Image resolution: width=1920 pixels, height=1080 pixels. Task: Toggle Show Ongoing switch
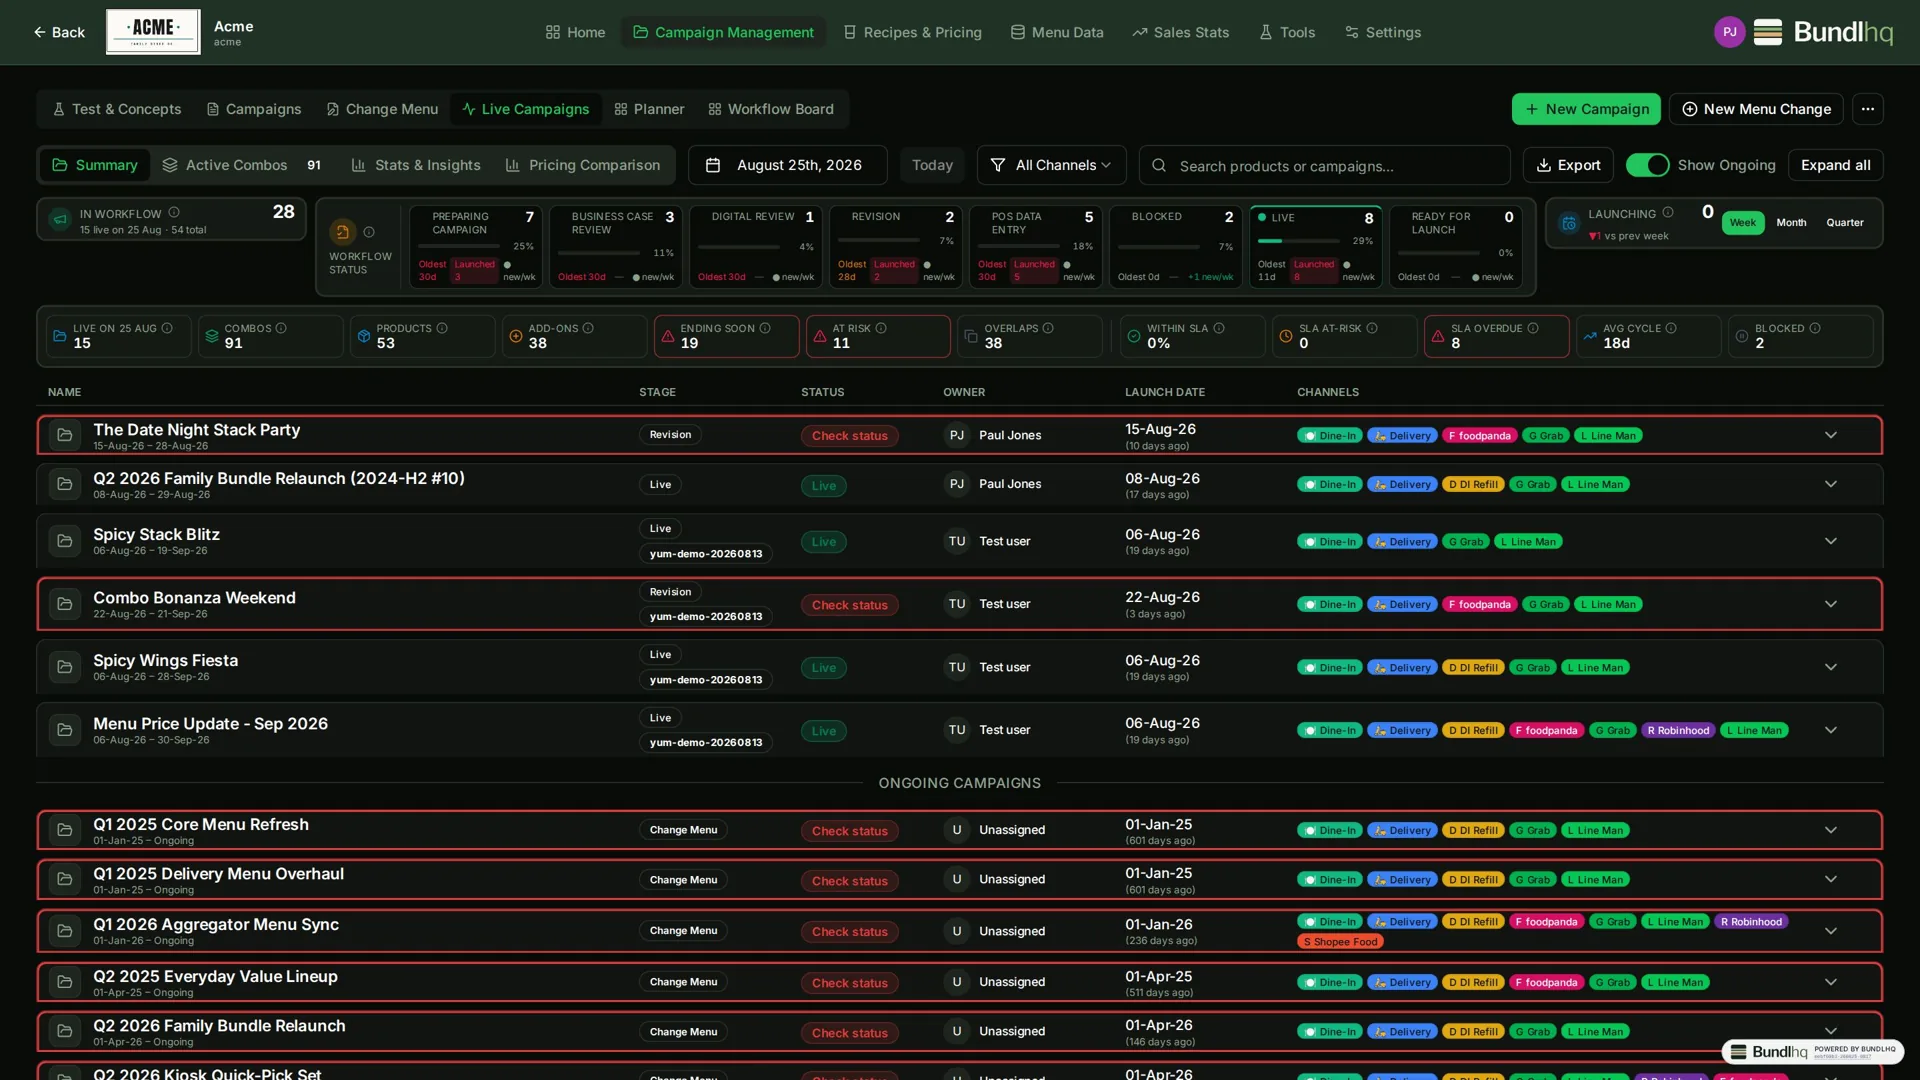1647,165
